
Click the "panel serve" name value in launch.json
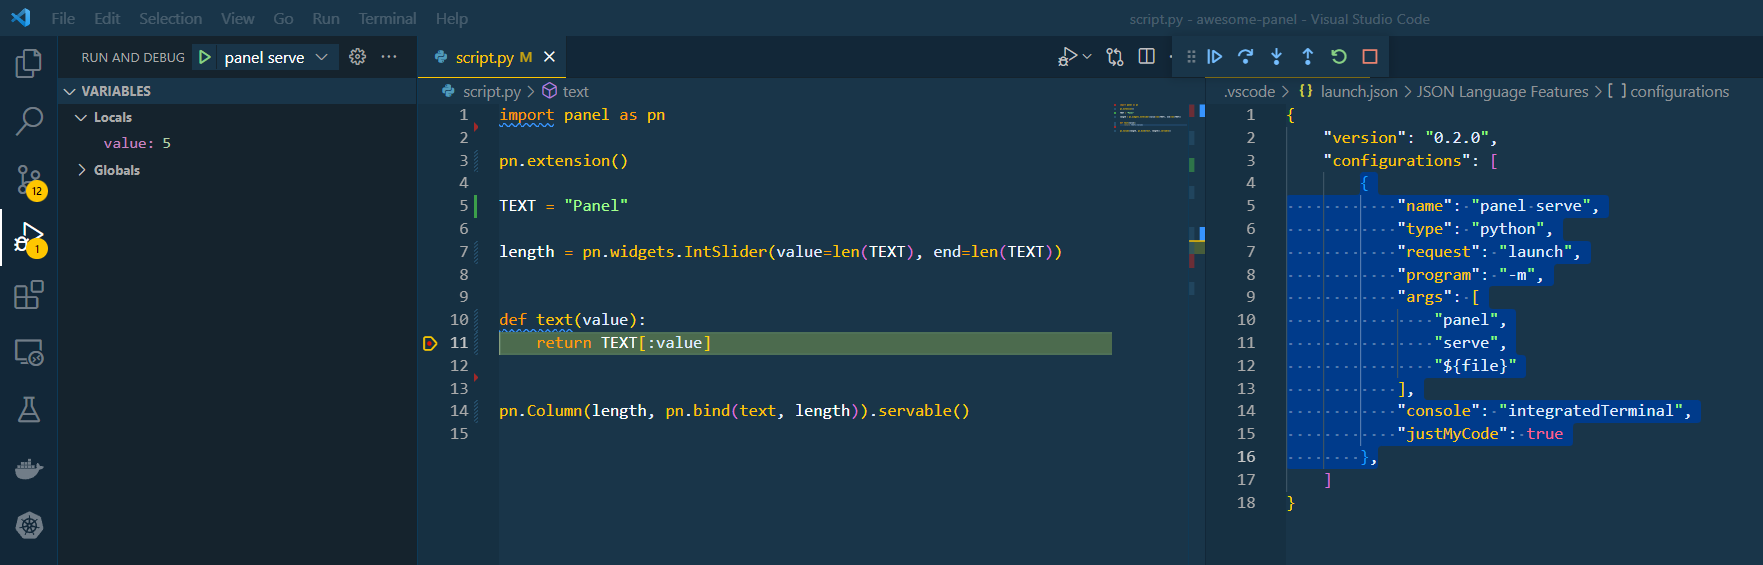tap(1531, 206)
